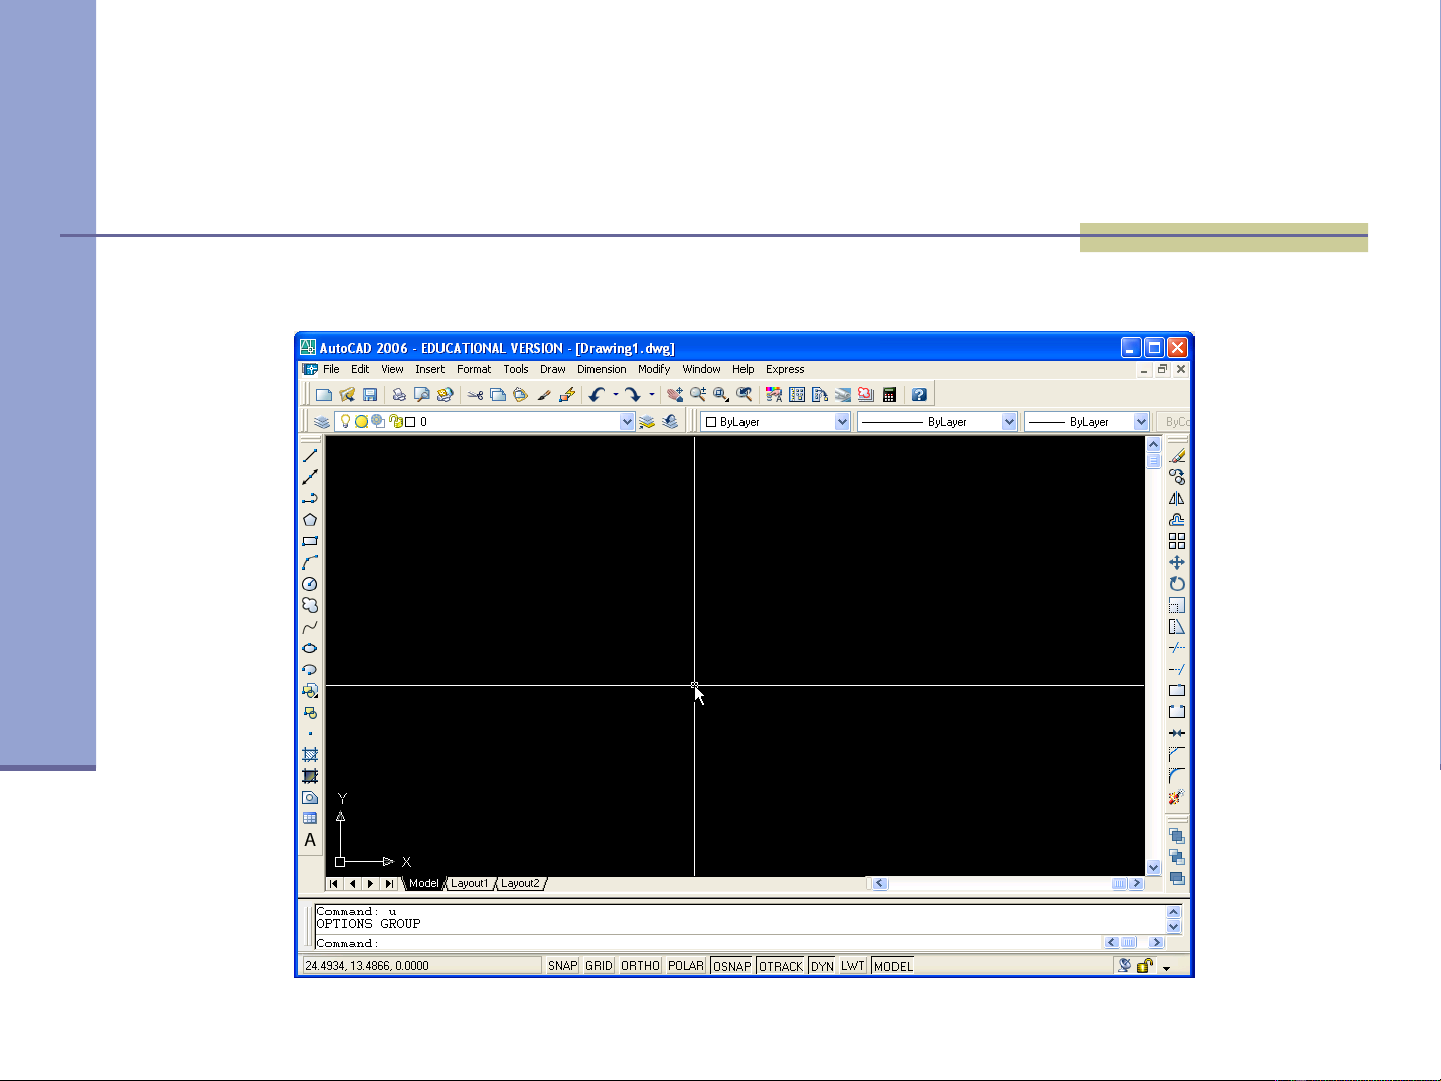1441x1081 pixels.
Task: Select the Rotate tool
Action: click(x=1177, y=584)
